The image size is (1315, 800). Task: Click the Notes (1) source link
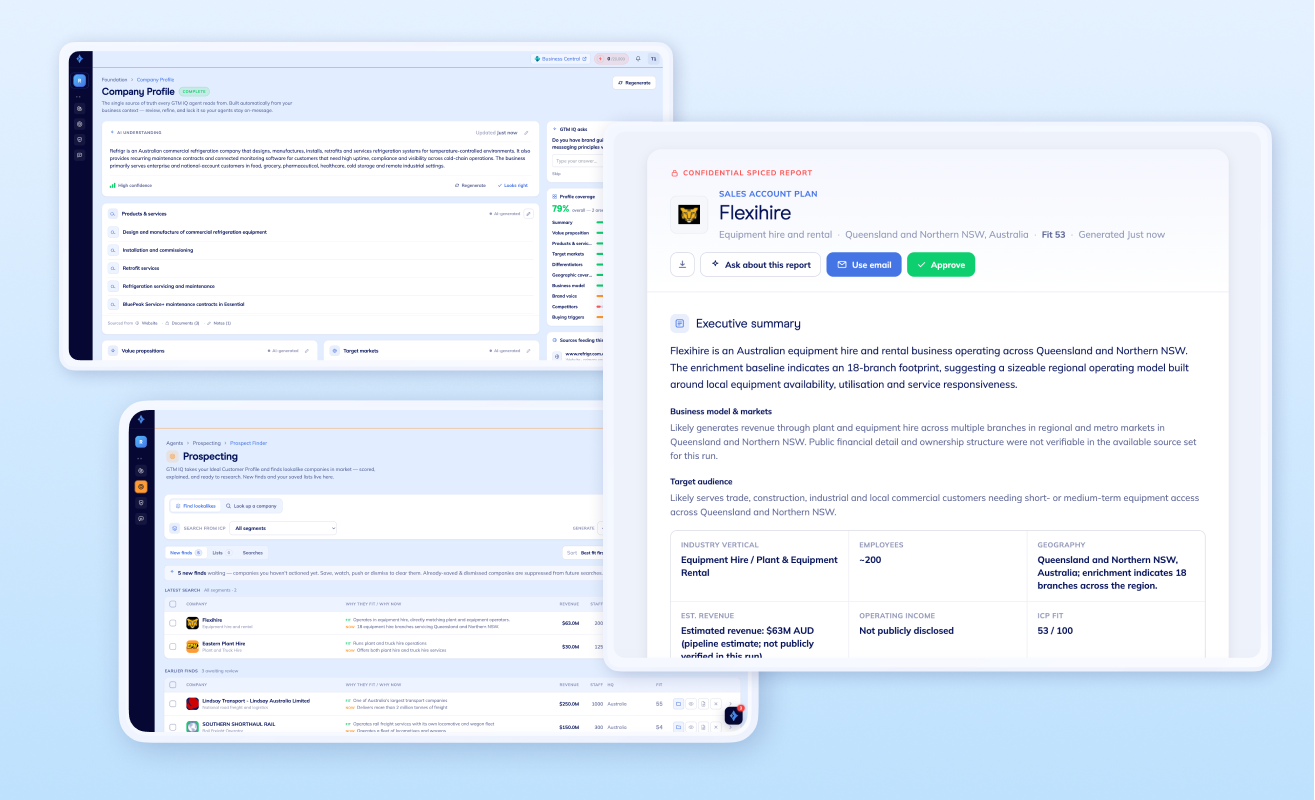[219, 323]
